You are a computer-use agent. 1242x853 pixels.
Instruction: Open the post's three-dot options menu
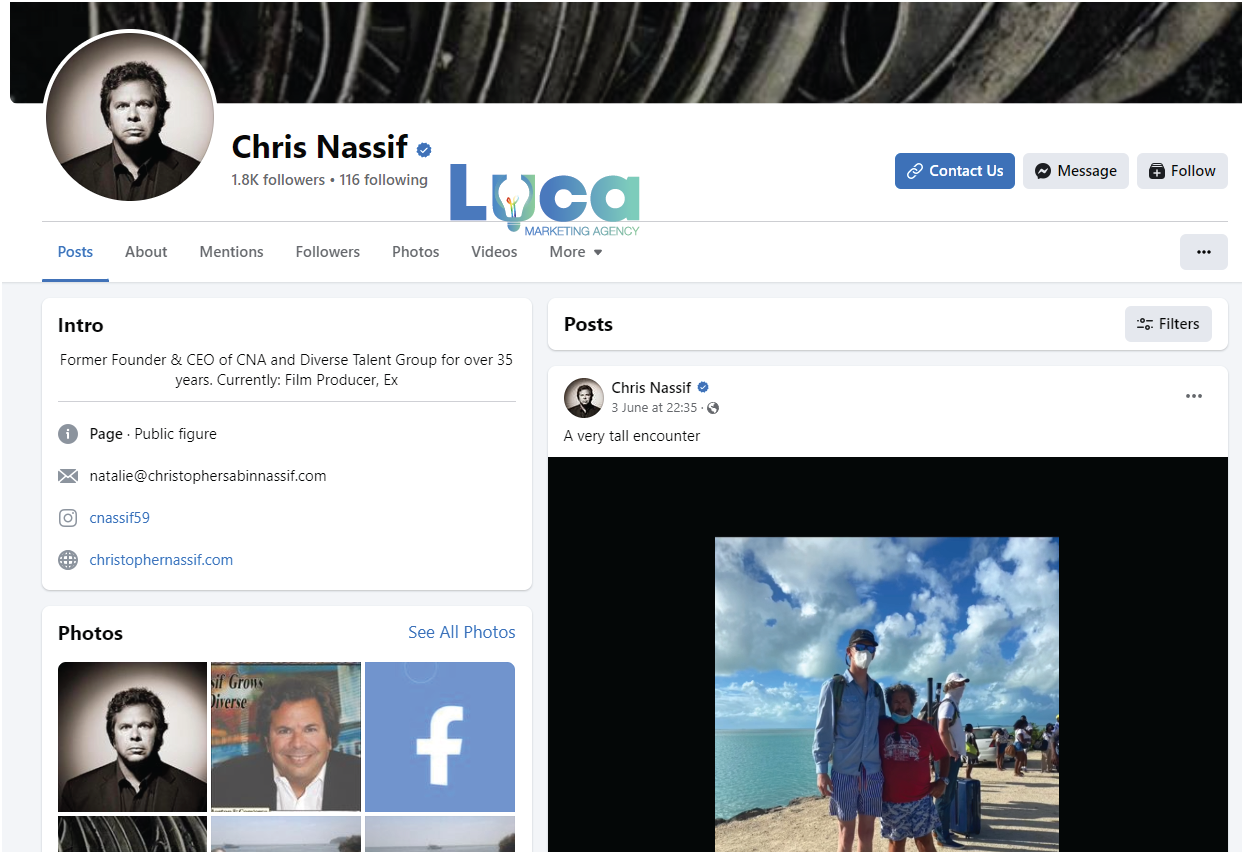click(1194, 396)
